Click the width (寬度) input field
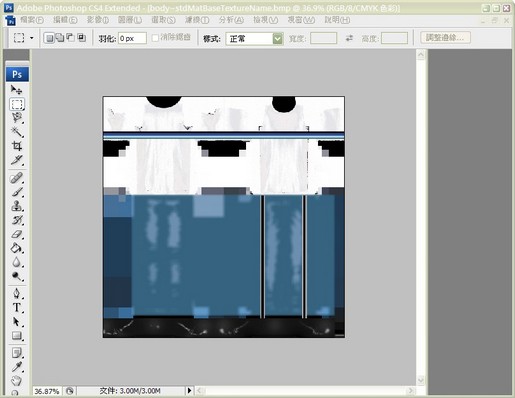 point(323,38)
